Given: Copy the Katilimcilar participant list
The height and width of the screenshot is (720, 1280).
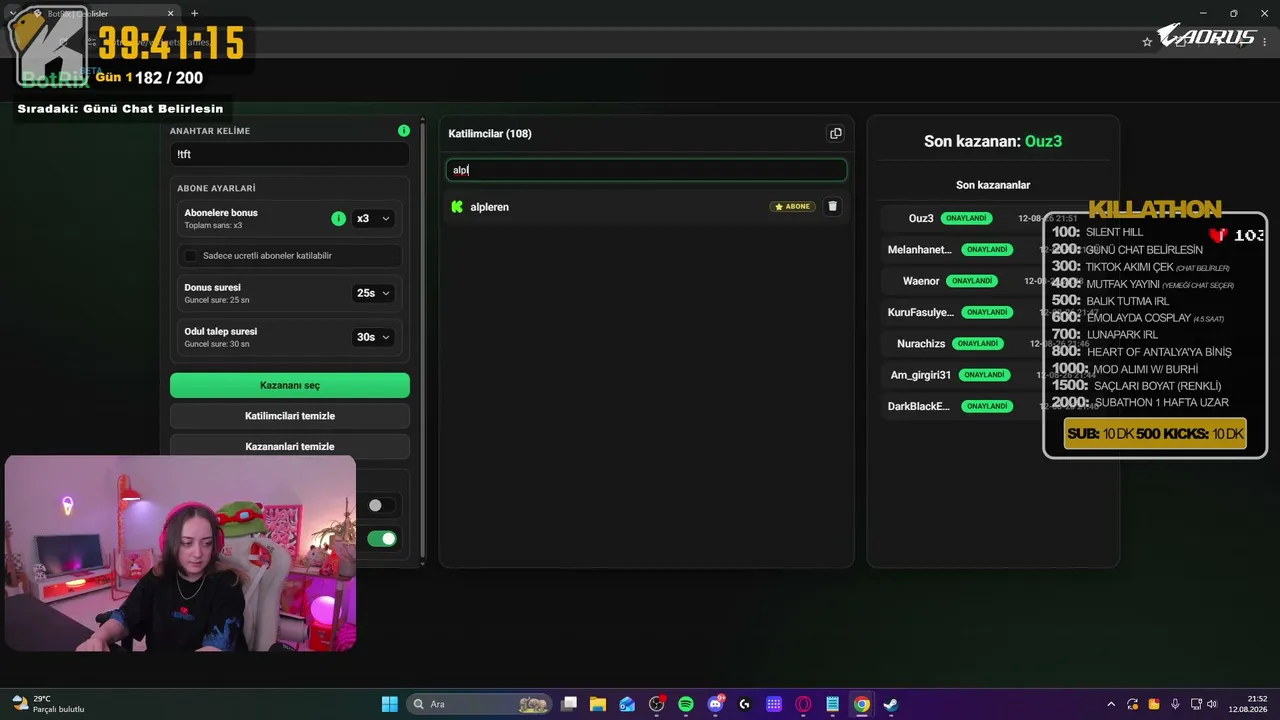Looking at the screenshot, I should pyautogui.click(x=836, y=133).
